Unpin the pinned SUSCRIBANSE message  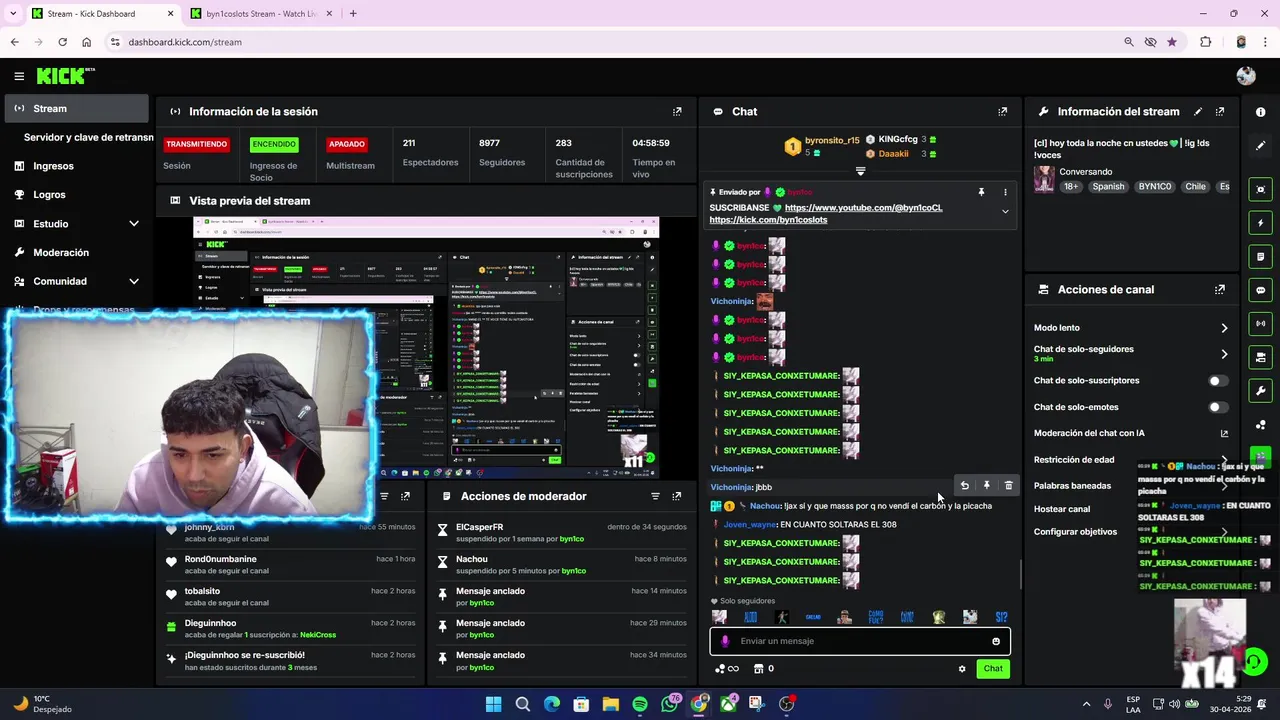pos(981,191)
